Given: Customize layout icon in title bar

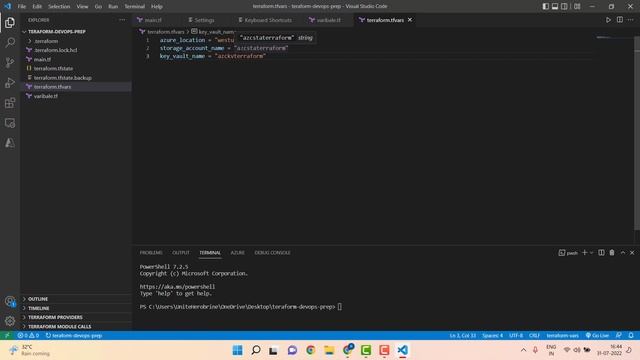Looking at the screenshot, I should click(x=577, y=7).
